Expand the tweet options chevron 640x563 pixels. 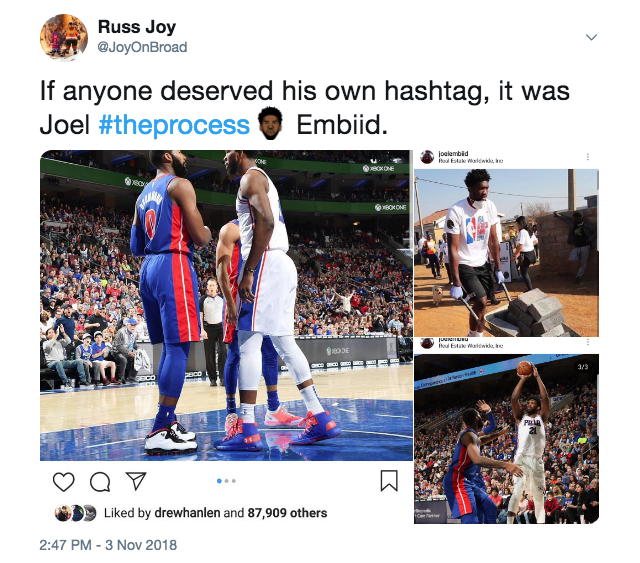591,37
